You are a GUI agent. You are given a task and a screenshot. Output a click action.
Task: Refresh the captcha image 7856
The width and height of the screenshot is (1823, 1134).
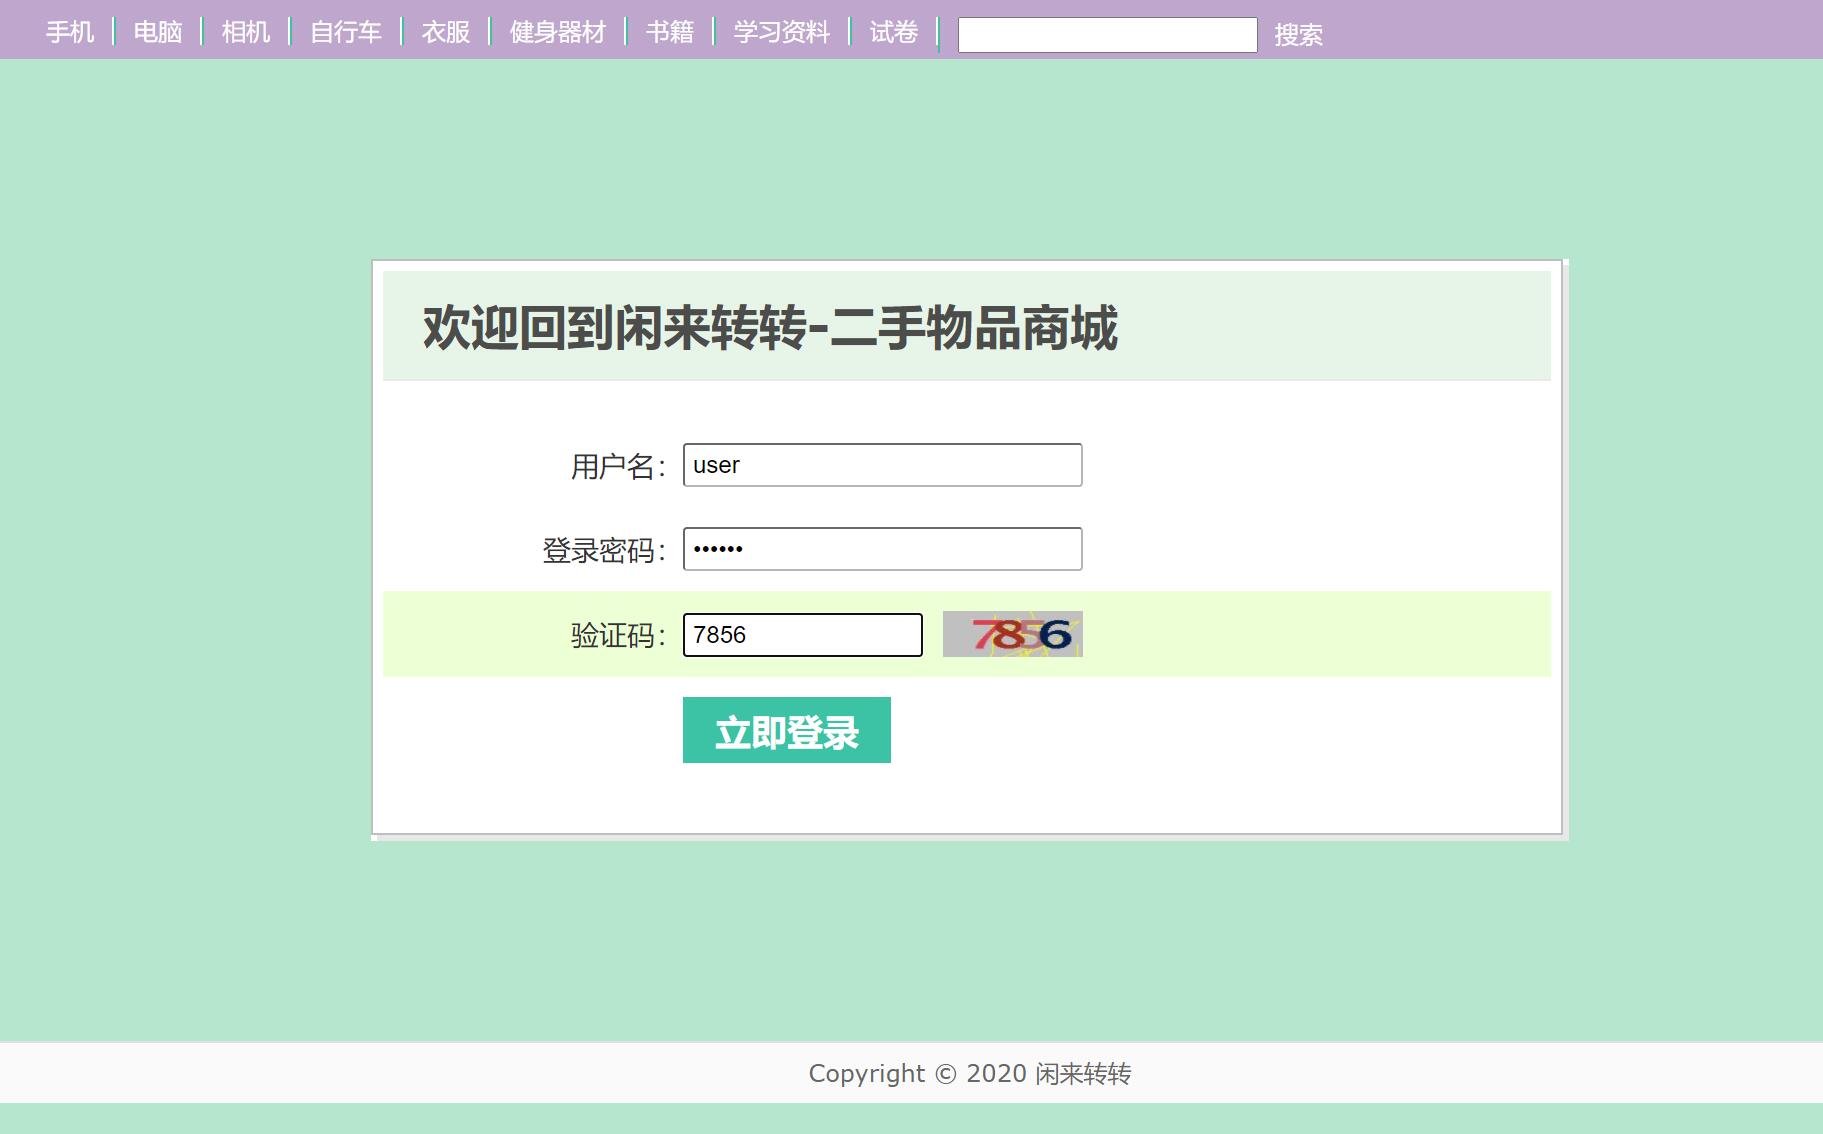[1013, 634]
